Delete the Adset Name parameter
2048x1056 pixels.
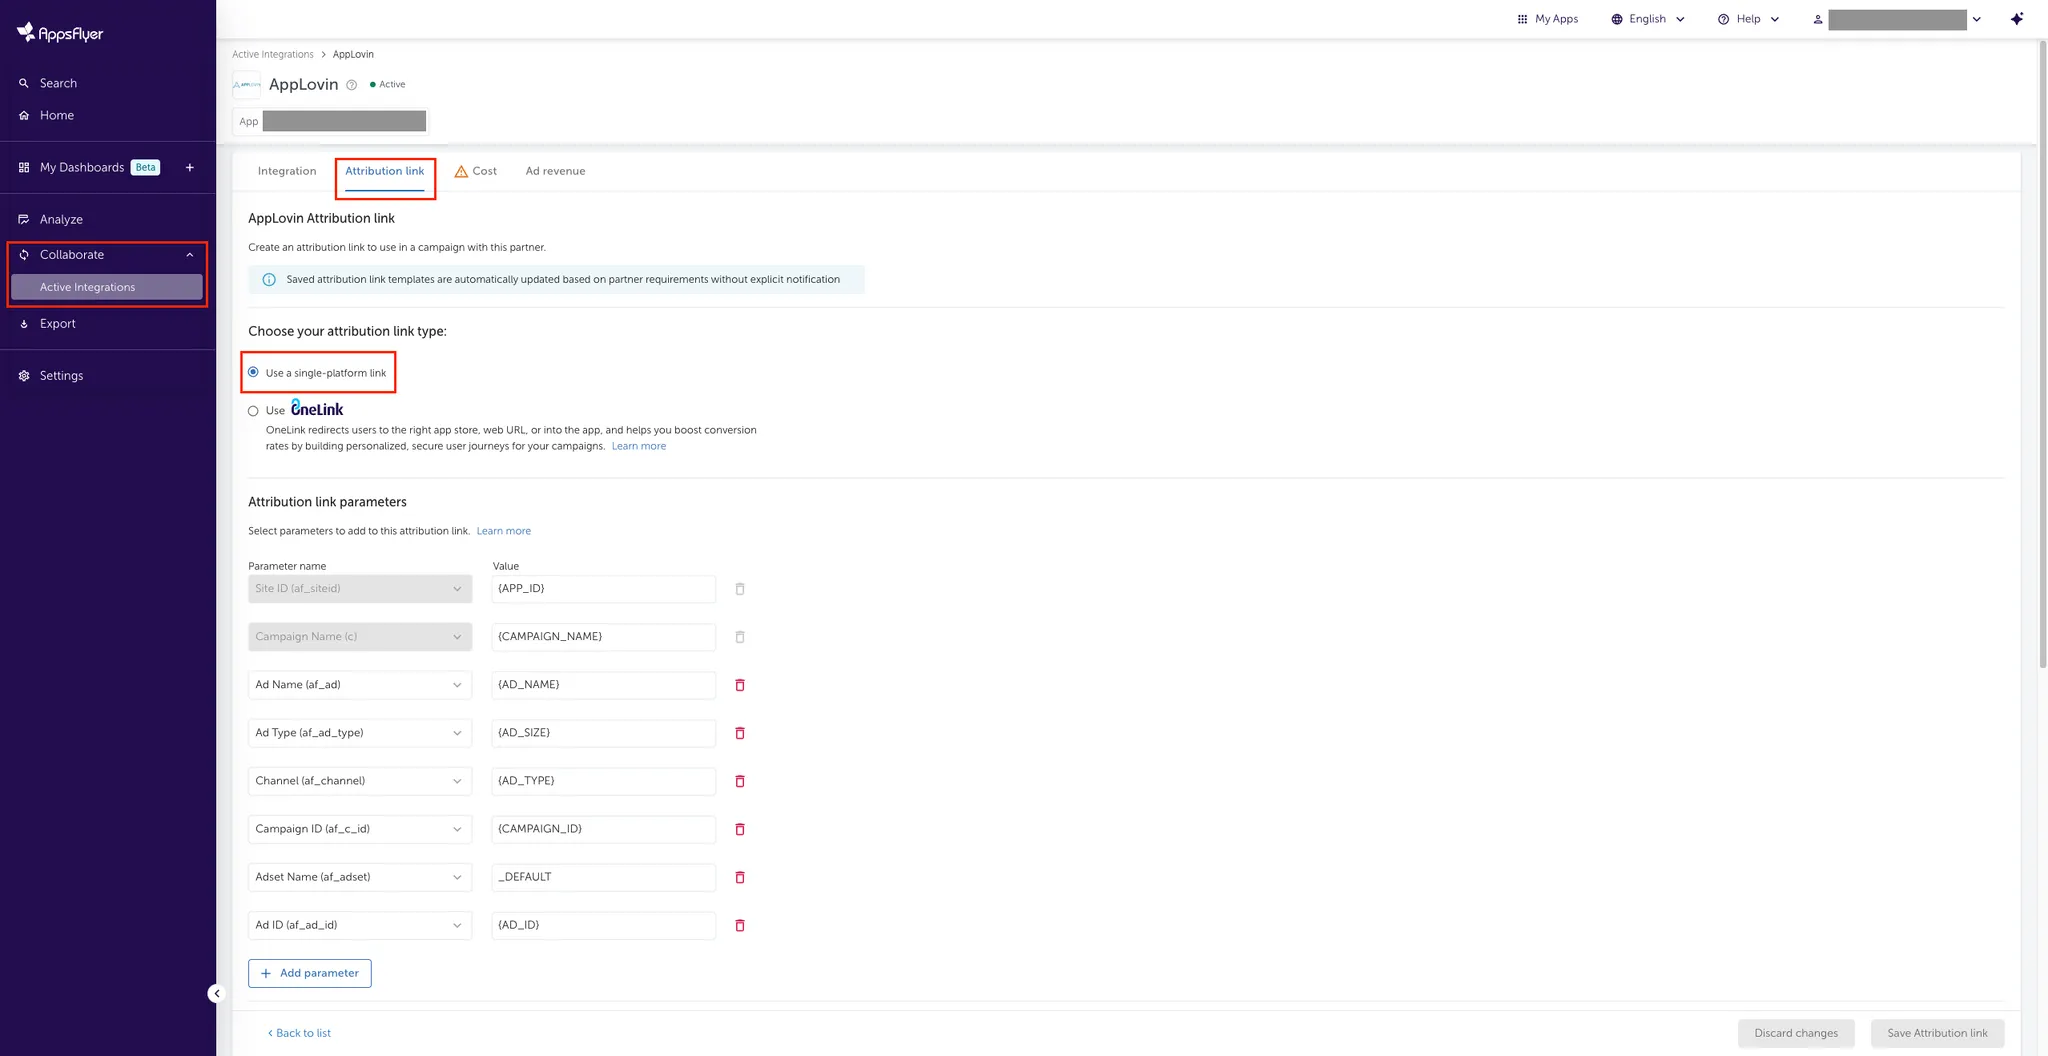click(740, 877)
